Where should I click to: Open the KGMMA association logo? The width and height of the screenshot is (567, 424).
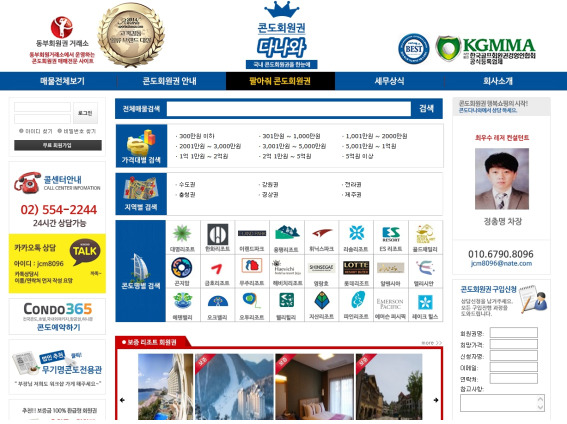[x=486, y=50]
